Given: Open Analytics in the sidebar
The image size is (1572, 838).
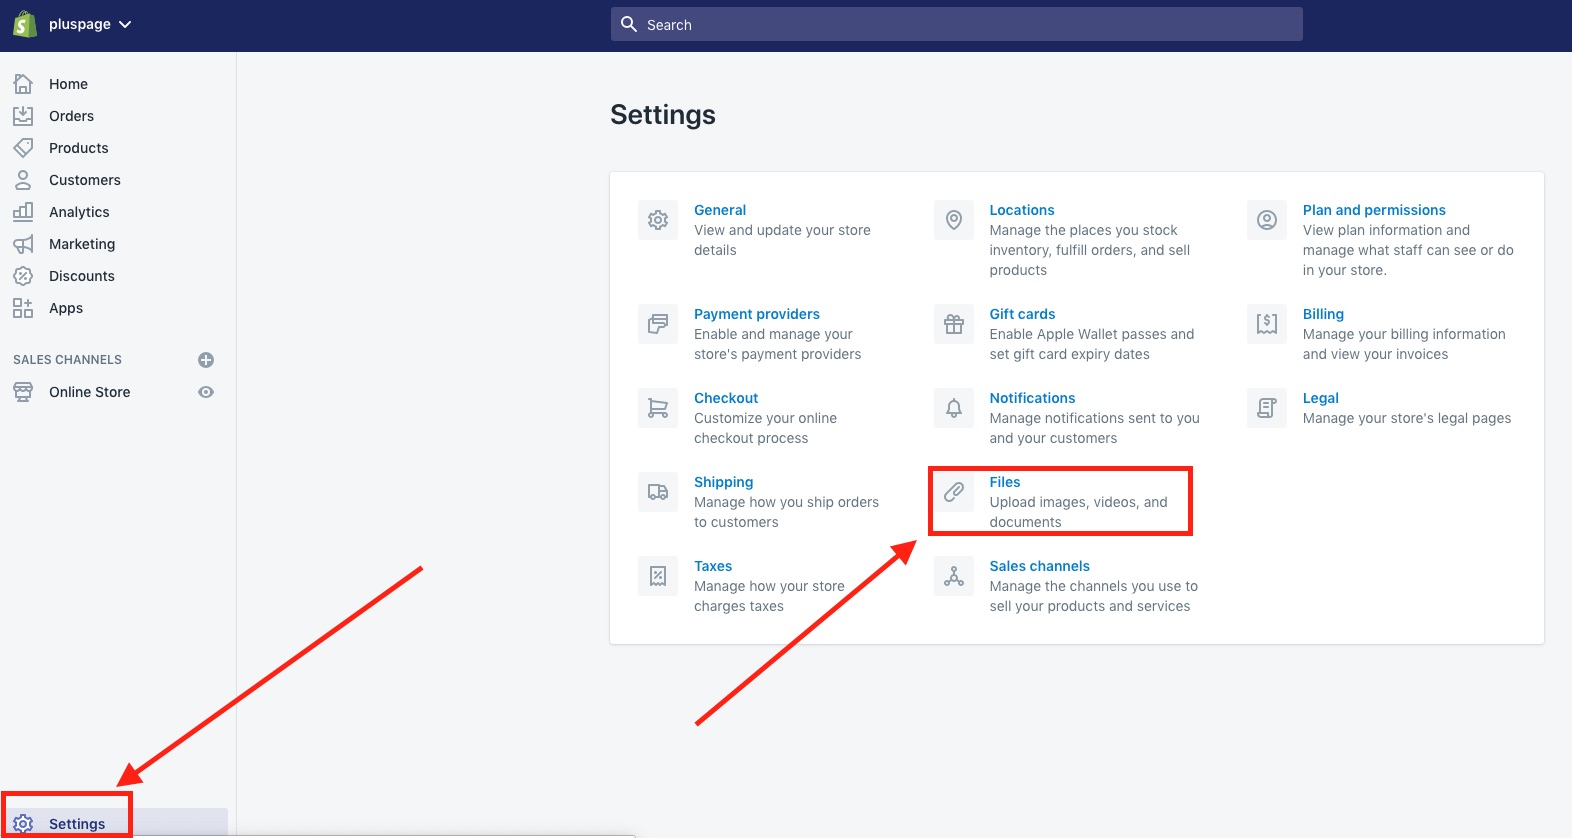Looking at the screenshot, I should 79,212.
